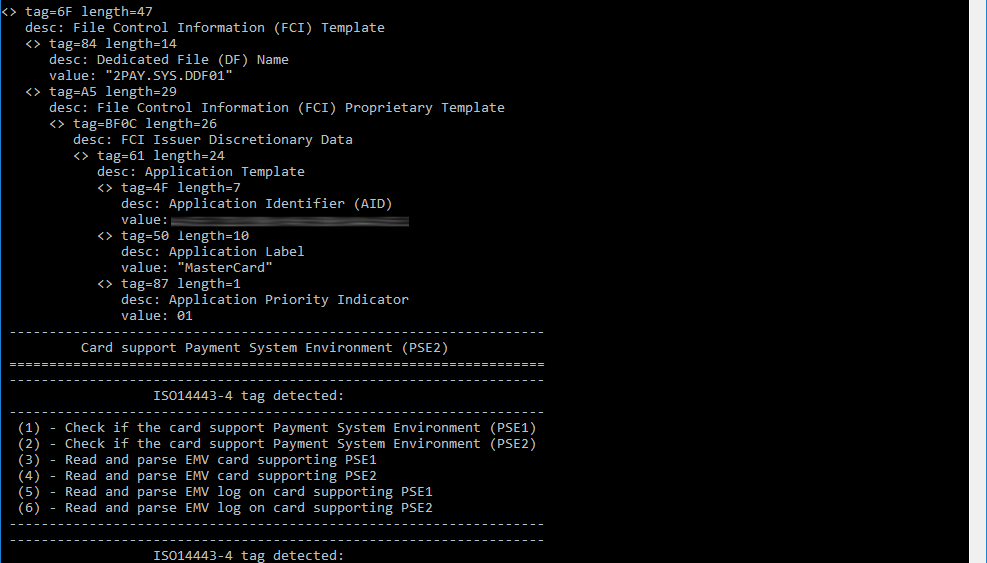The height and width of the screenshot is (563, 987).
Task: Click the "2PAY.SYS.DDF01" value text
Action: (x=169, y=76)
